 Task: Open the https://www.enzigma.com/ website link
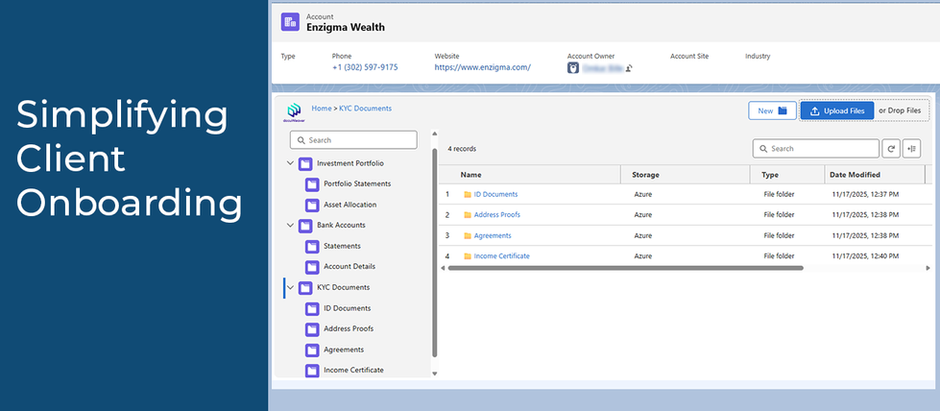pos(483,68)
